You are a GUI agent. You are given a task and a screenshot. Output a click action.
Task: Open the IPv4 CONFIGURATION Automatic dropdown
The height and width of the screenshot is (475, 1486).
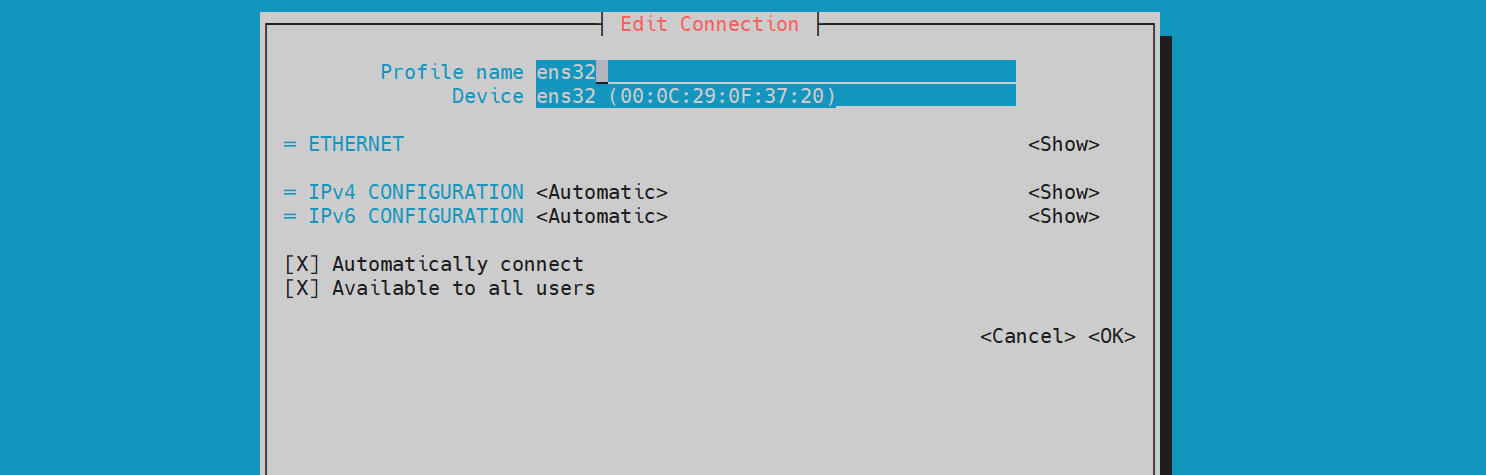point(601,192)
